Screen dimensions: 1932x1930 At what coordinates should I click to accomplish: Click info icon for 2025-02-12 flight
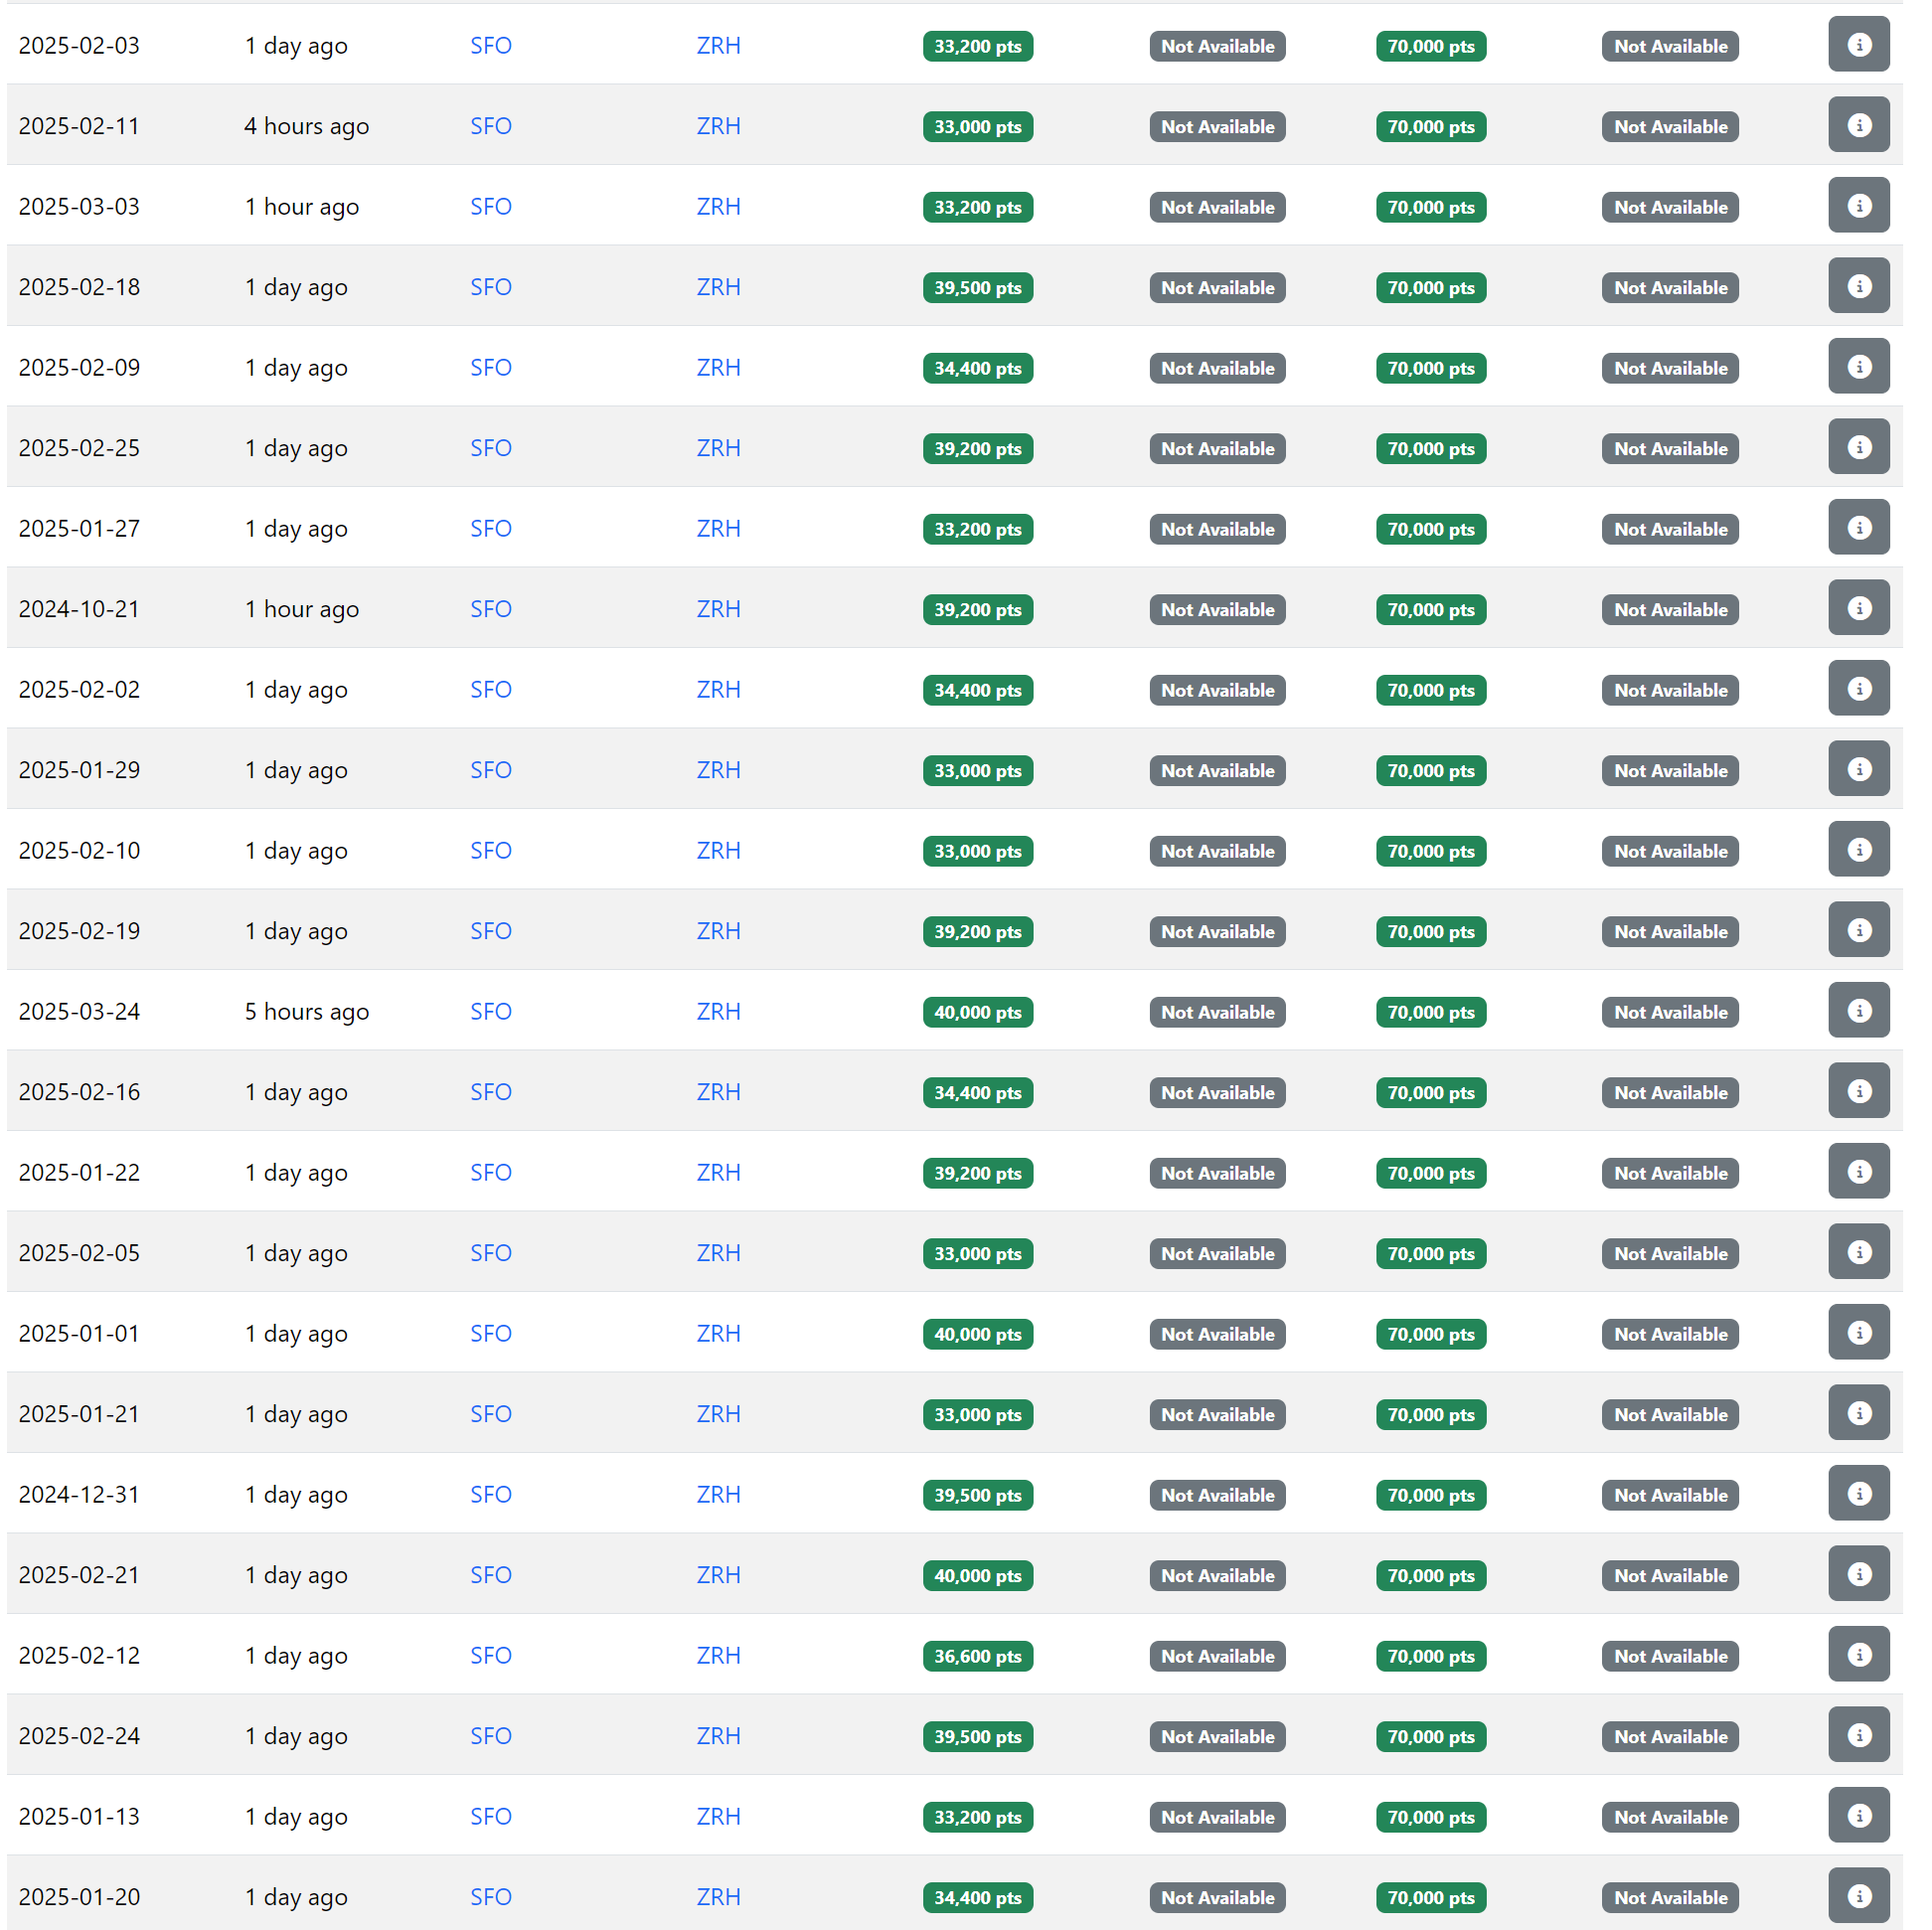point(1858,1654)
